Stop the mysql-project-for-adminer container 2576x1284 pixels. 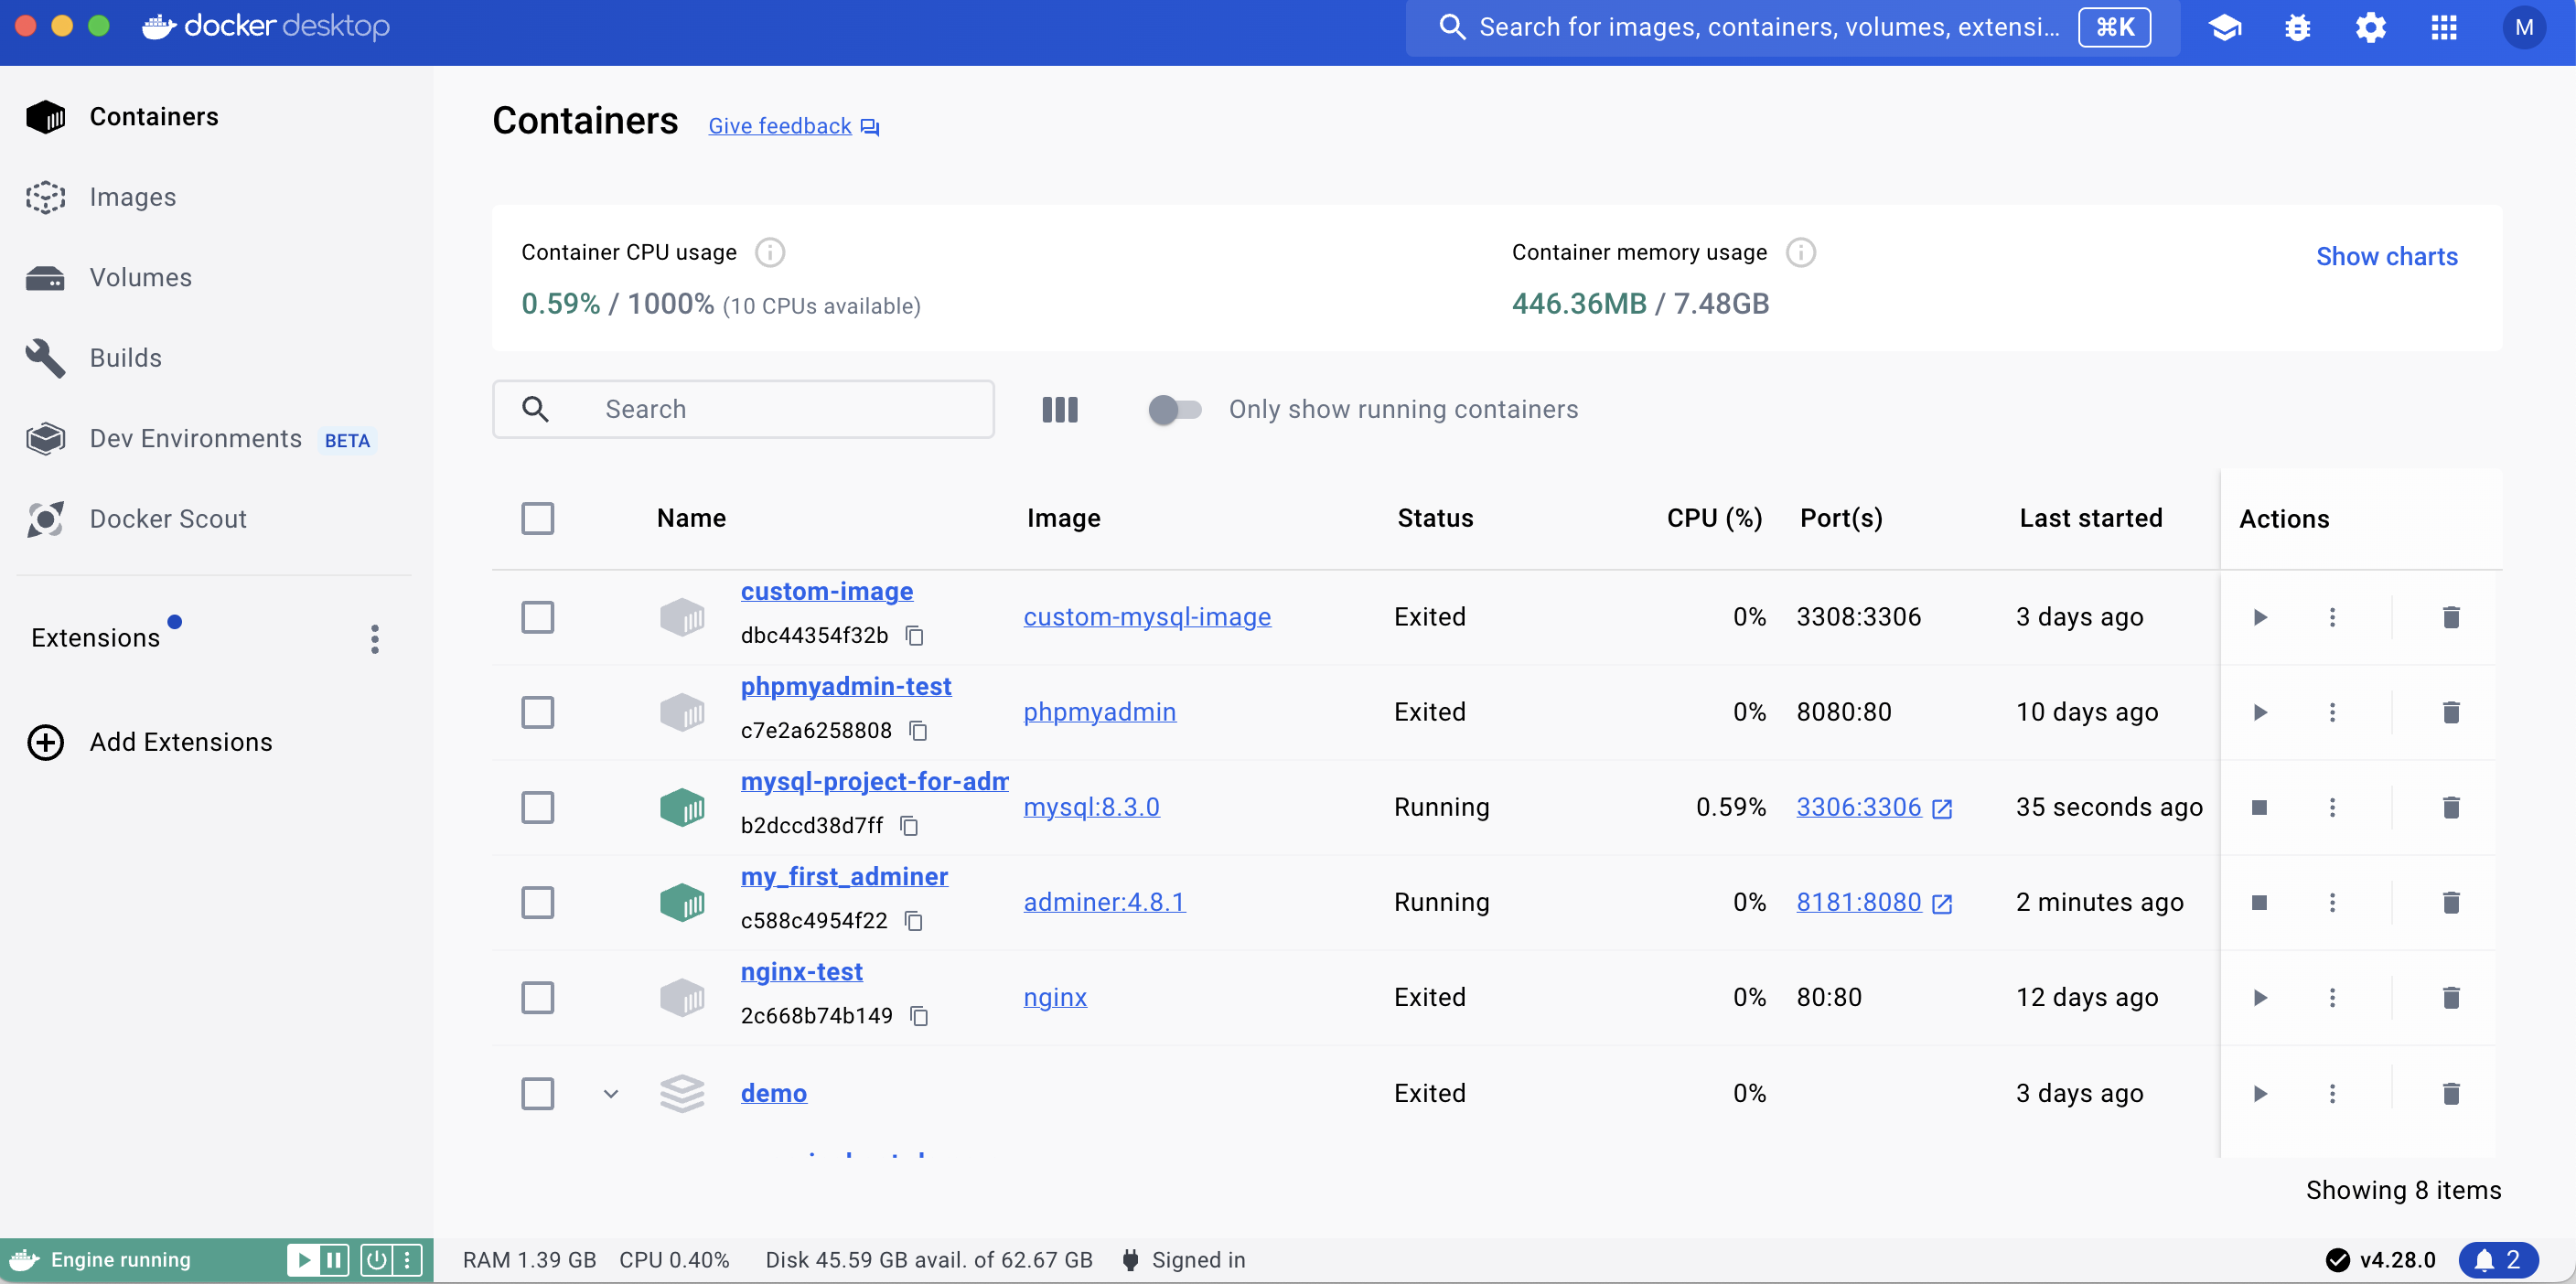click(2259, 807)
